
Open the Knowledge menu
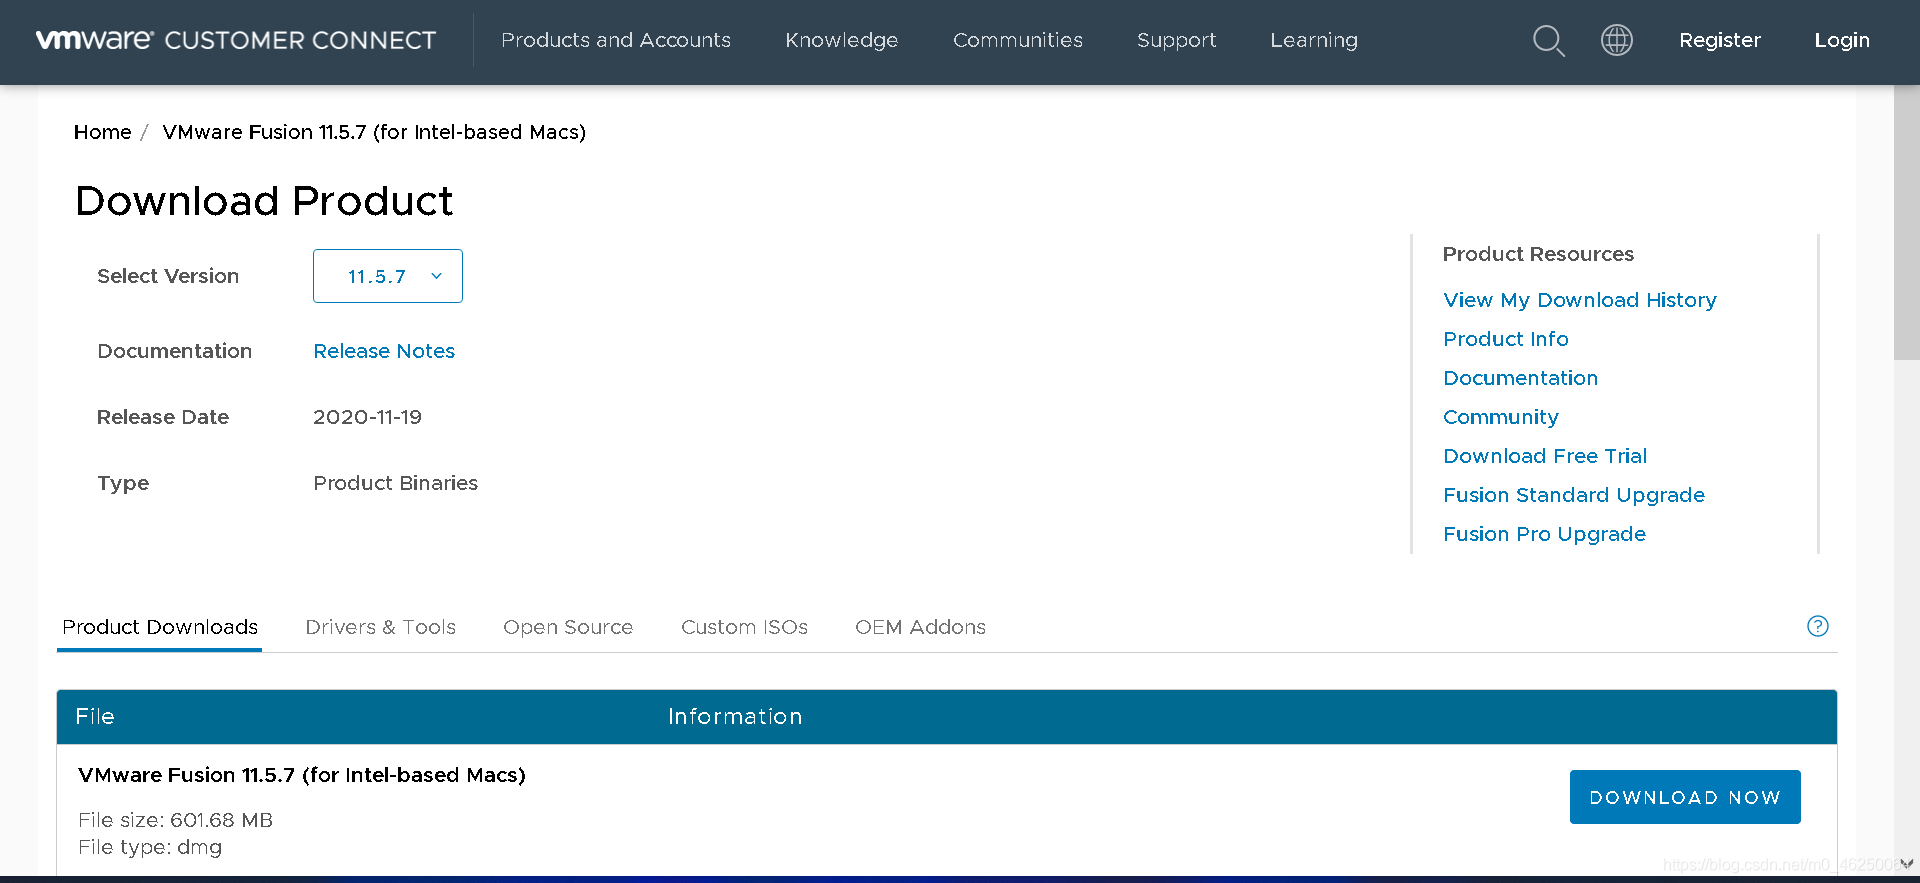(x=842, y=40)
